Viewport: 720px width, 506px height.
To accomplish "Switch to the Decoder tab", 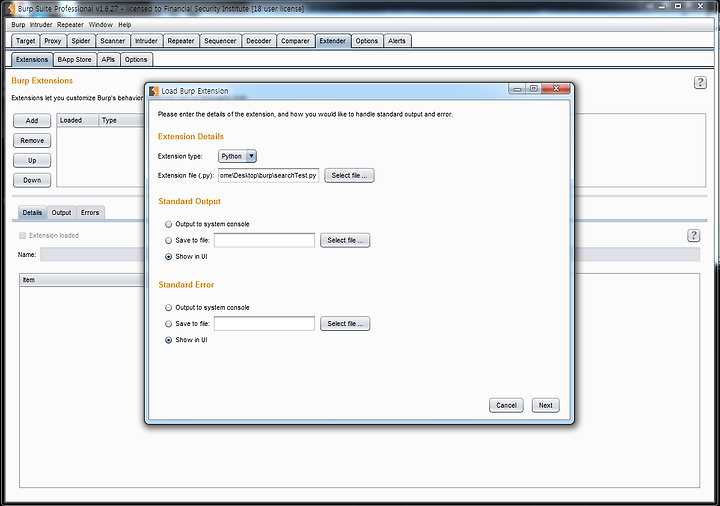I will click(259, 41).
